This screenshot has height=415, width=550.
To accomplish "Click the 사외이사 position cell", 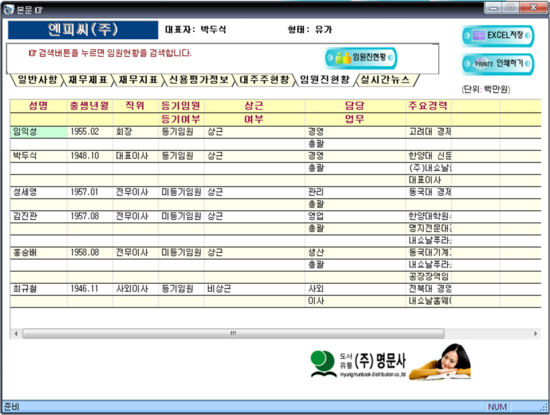I will (x=135, y=289).
